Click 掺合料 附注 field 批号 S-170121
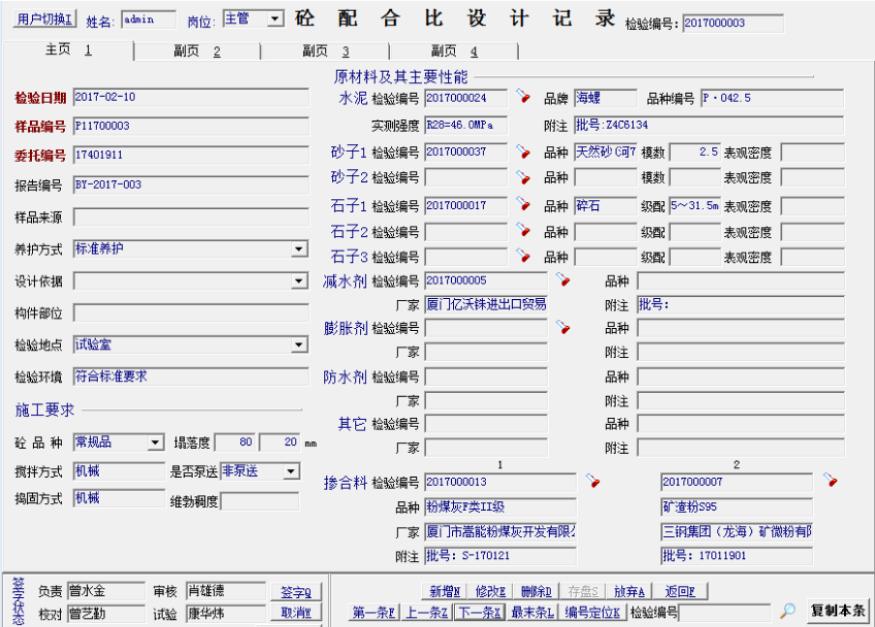This screenshot has height=627, width=875. [501, 556]
